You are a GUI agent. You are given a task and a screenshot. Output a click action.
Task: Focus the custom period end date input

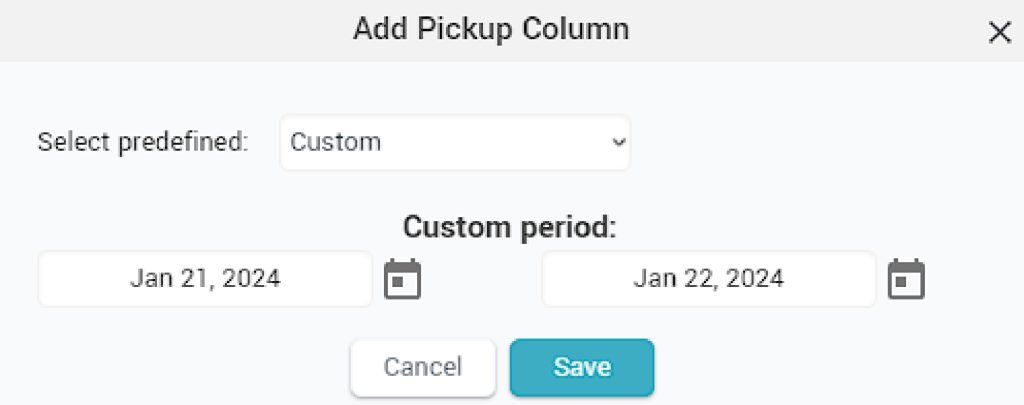pos(709,279)
